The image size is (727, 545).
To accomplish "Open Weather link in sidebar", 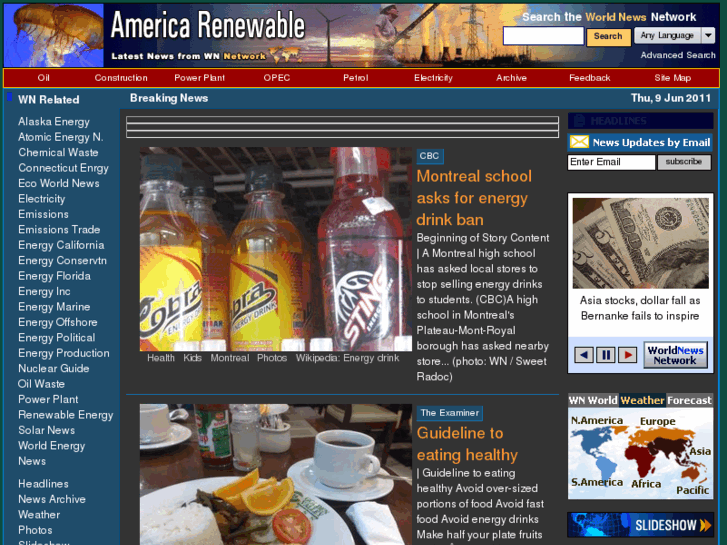I will pos(39,514).
